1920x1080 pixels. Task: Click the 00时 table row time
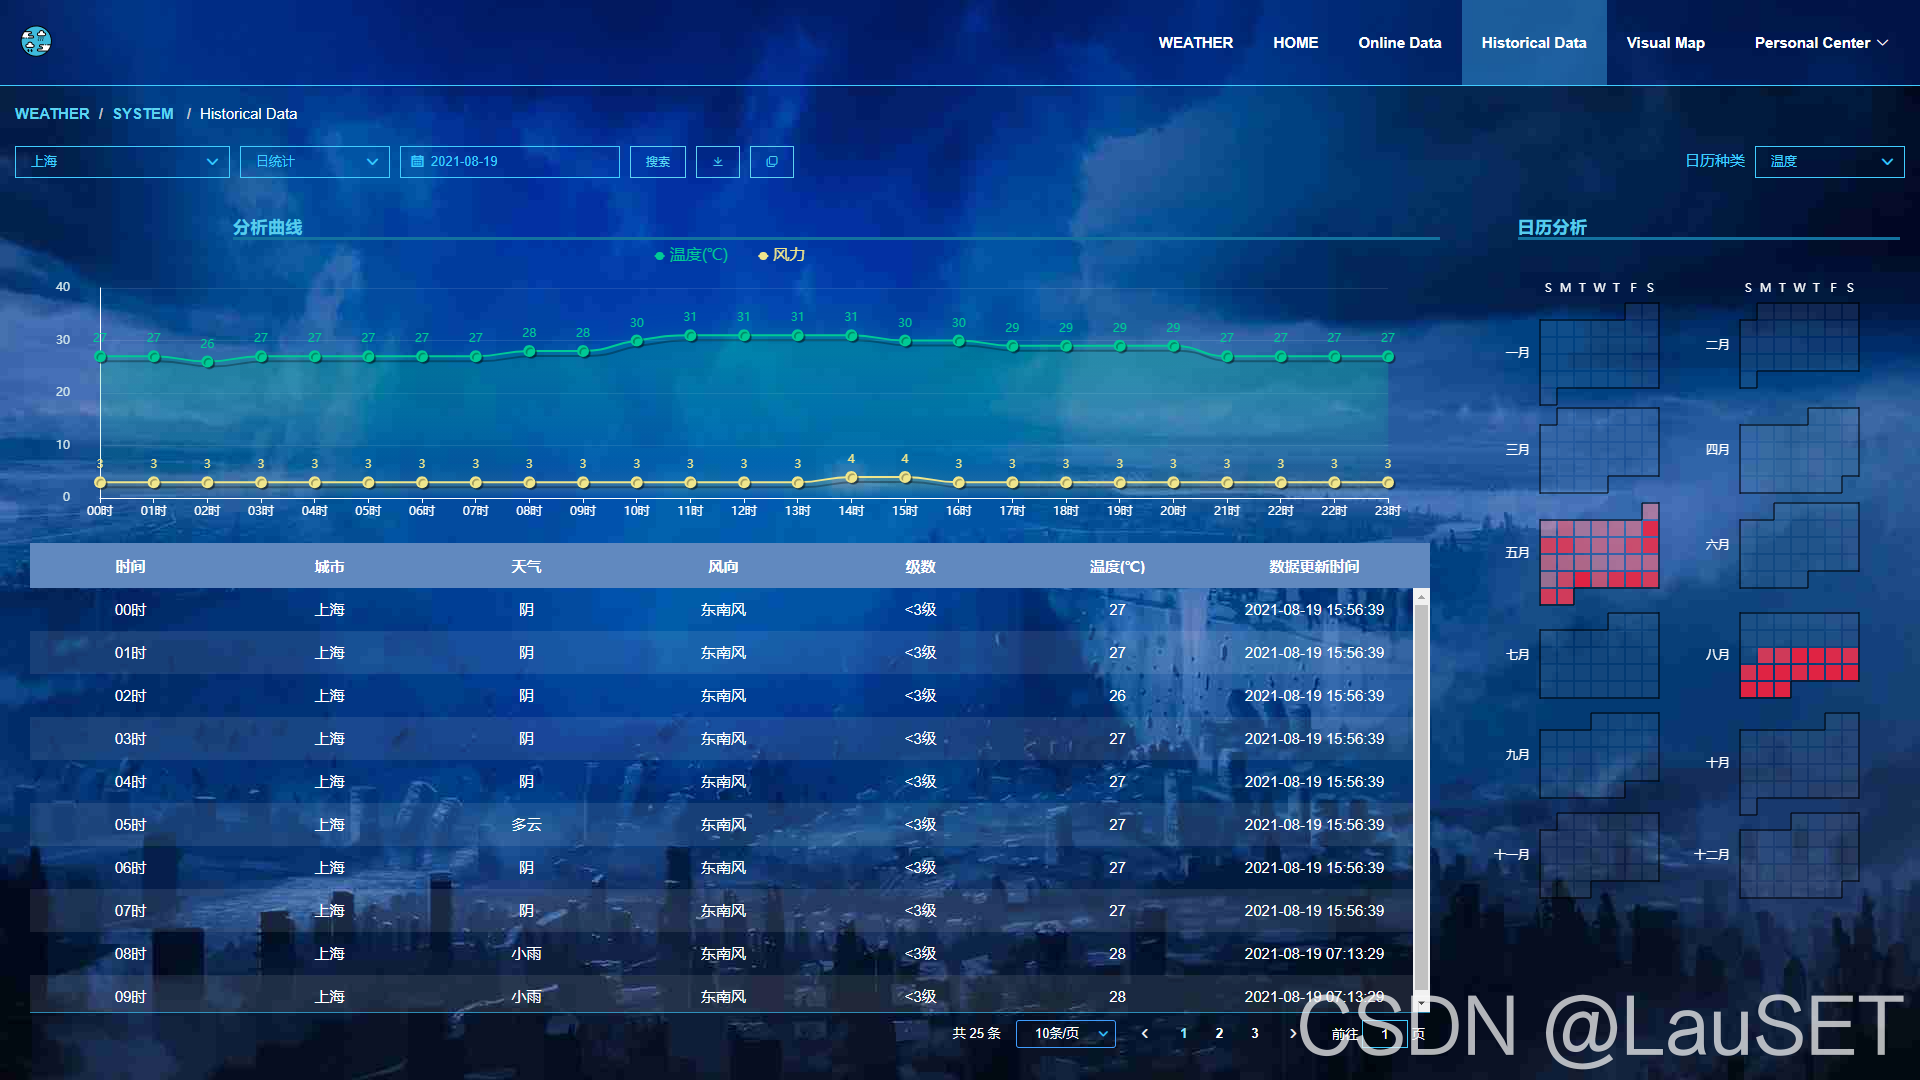point(130,610)
